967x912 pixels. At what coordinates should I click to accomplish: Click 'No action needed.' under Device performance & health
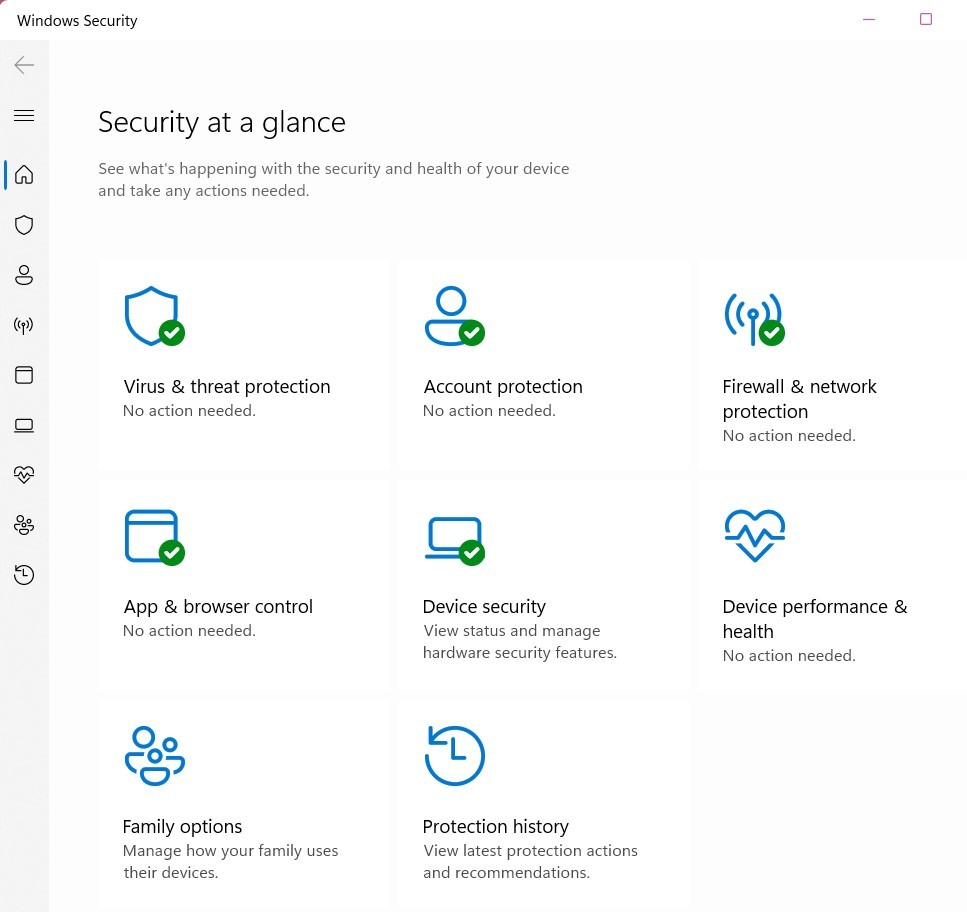click(x=789, y=656)
